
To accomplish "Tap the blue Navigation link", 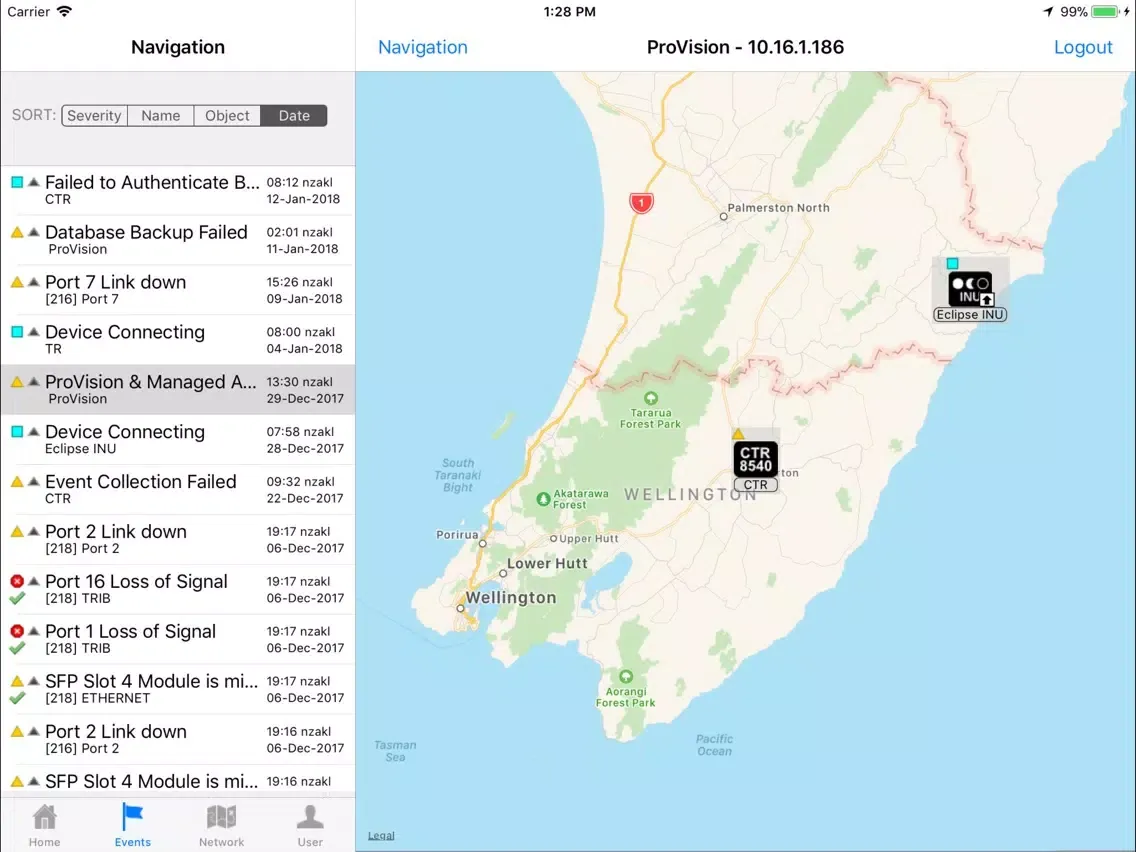I will [423, 47].
